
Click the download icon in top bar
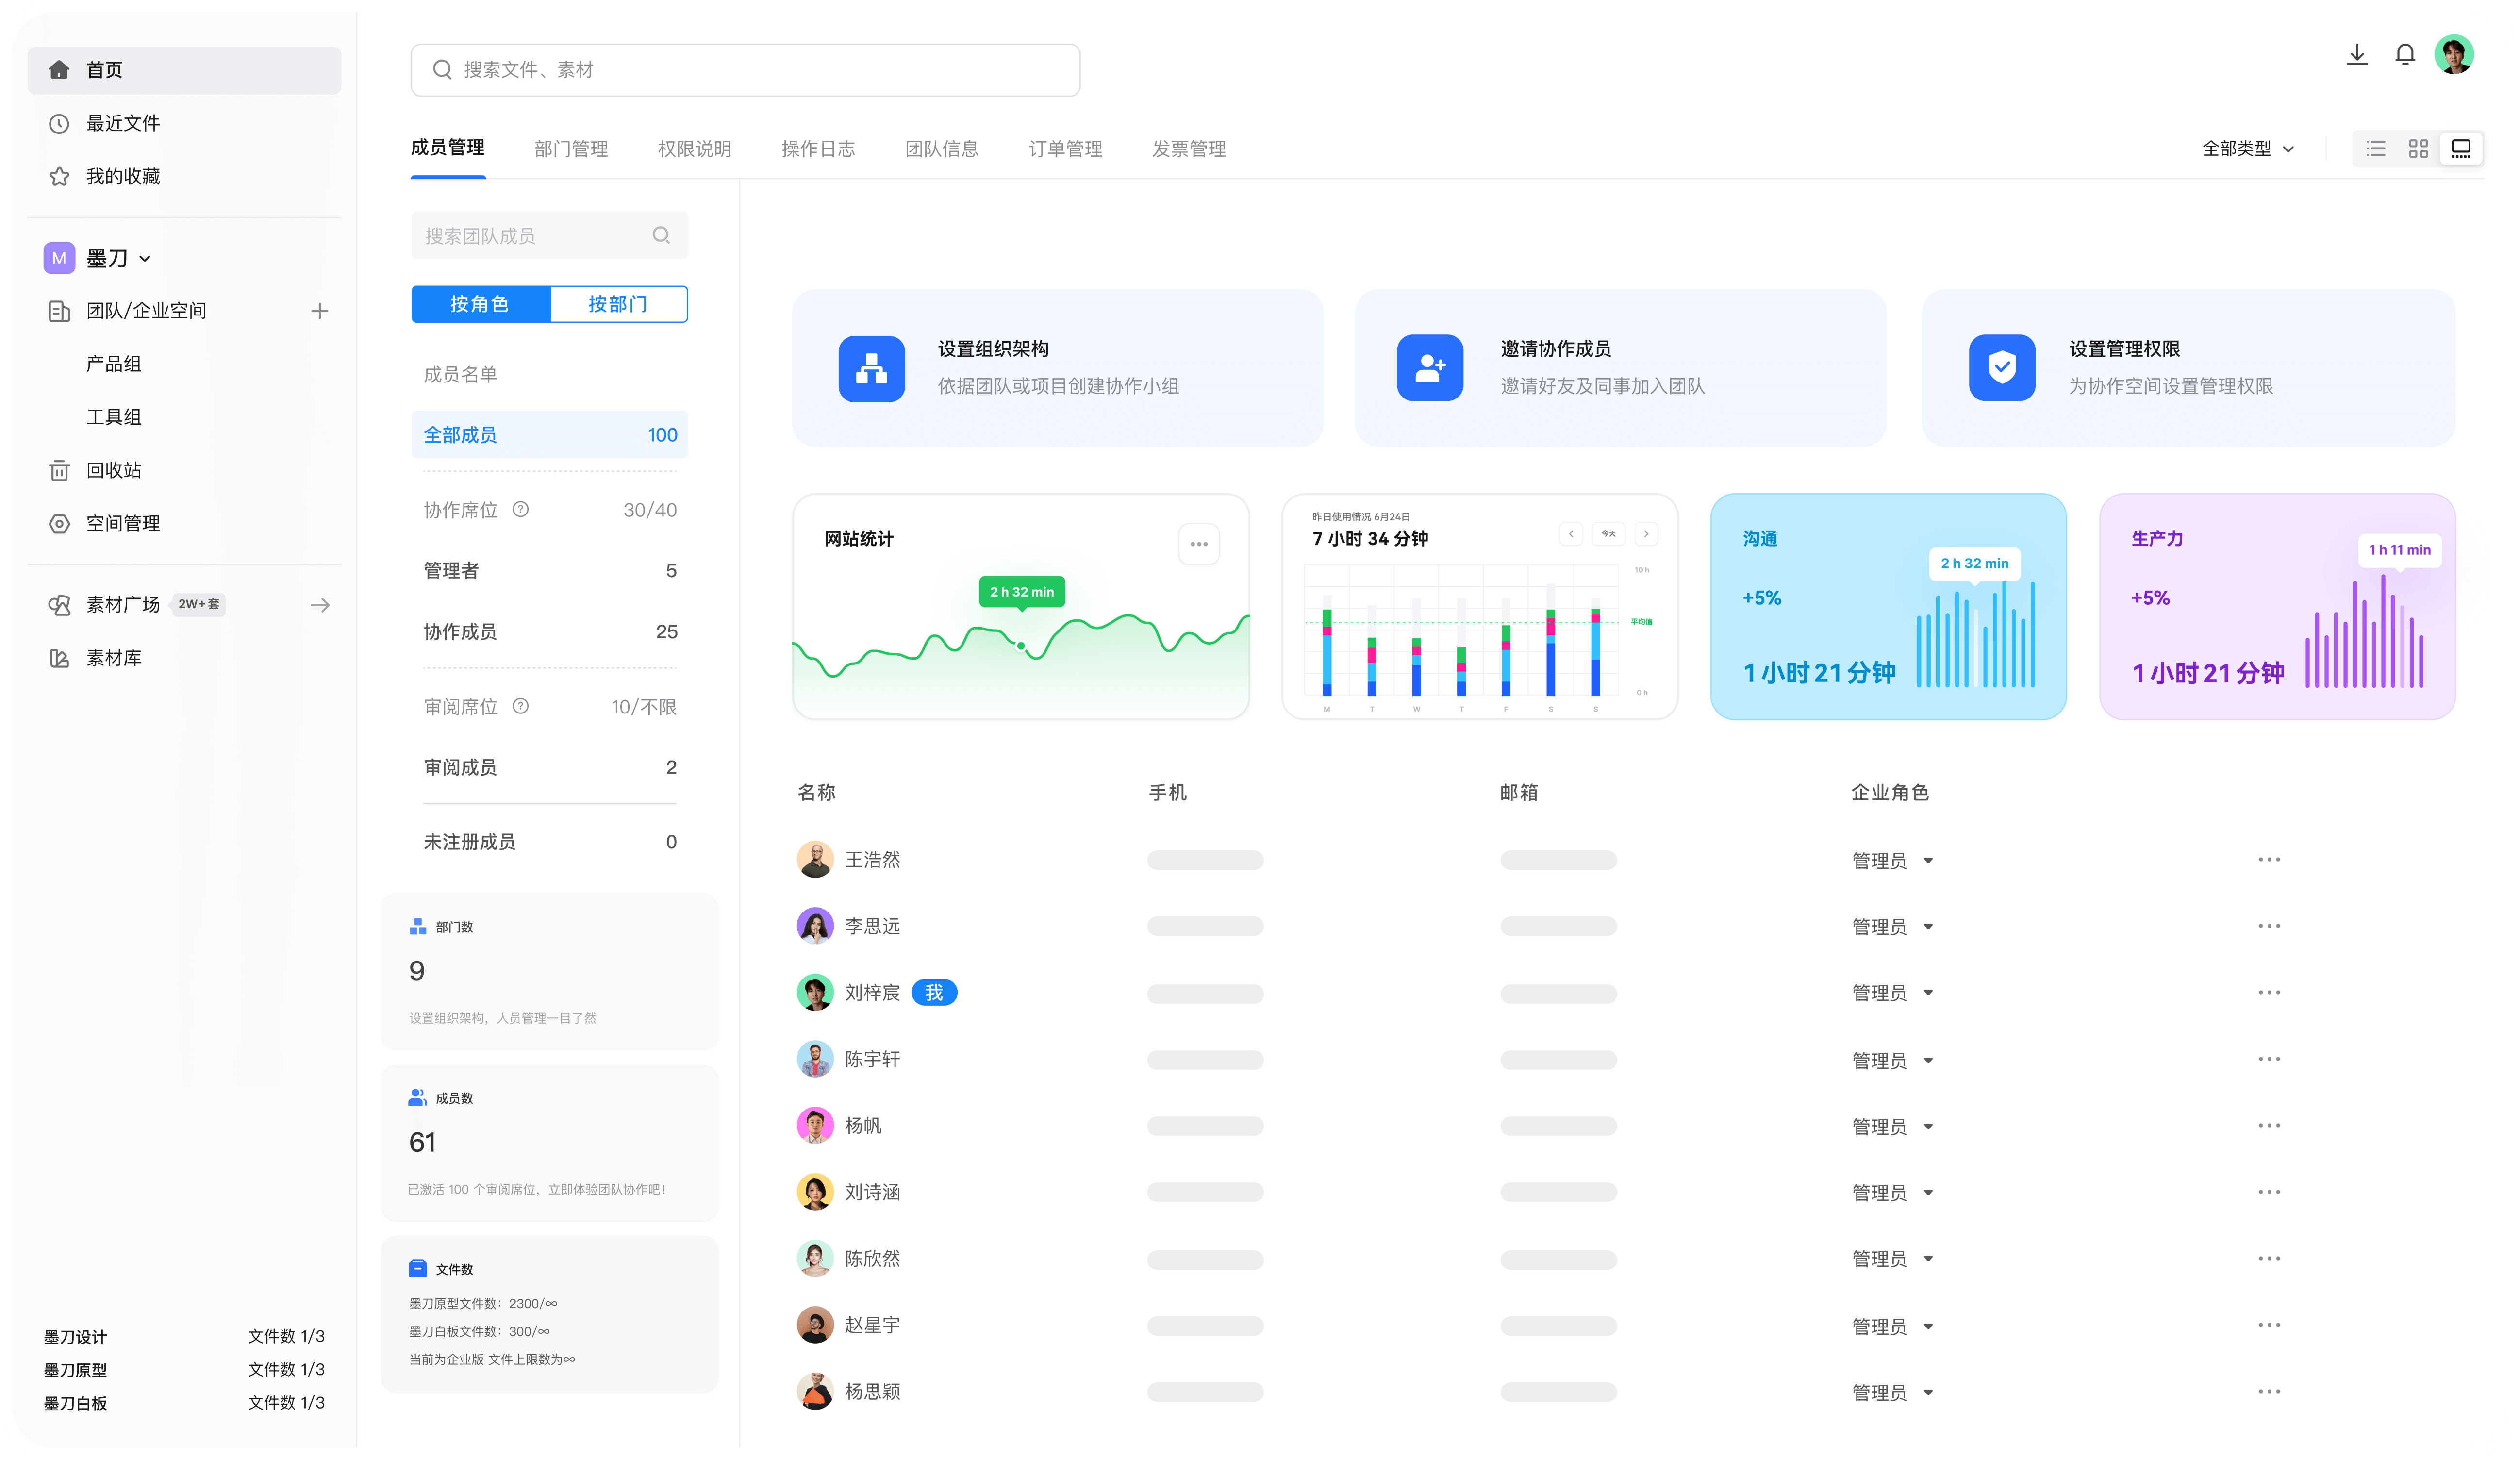click(x=2356, y=55)
